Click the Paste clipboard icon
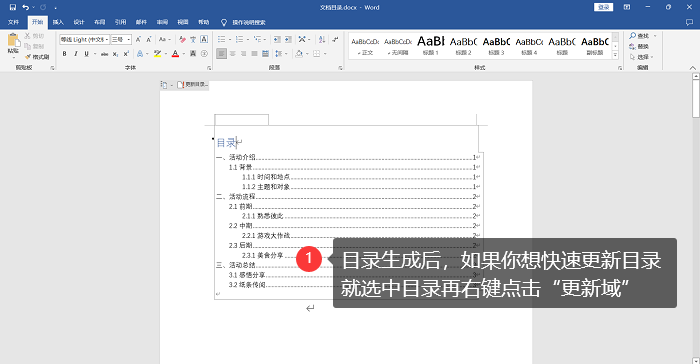Screen dimensions: 700x364 [x=13, y=40]
